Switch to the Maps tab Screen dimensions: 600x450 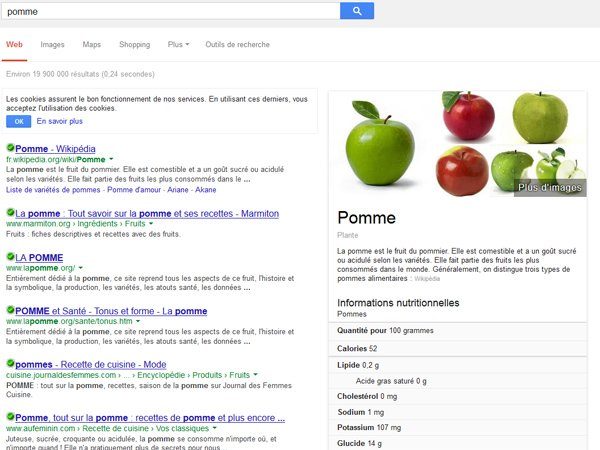92,44
